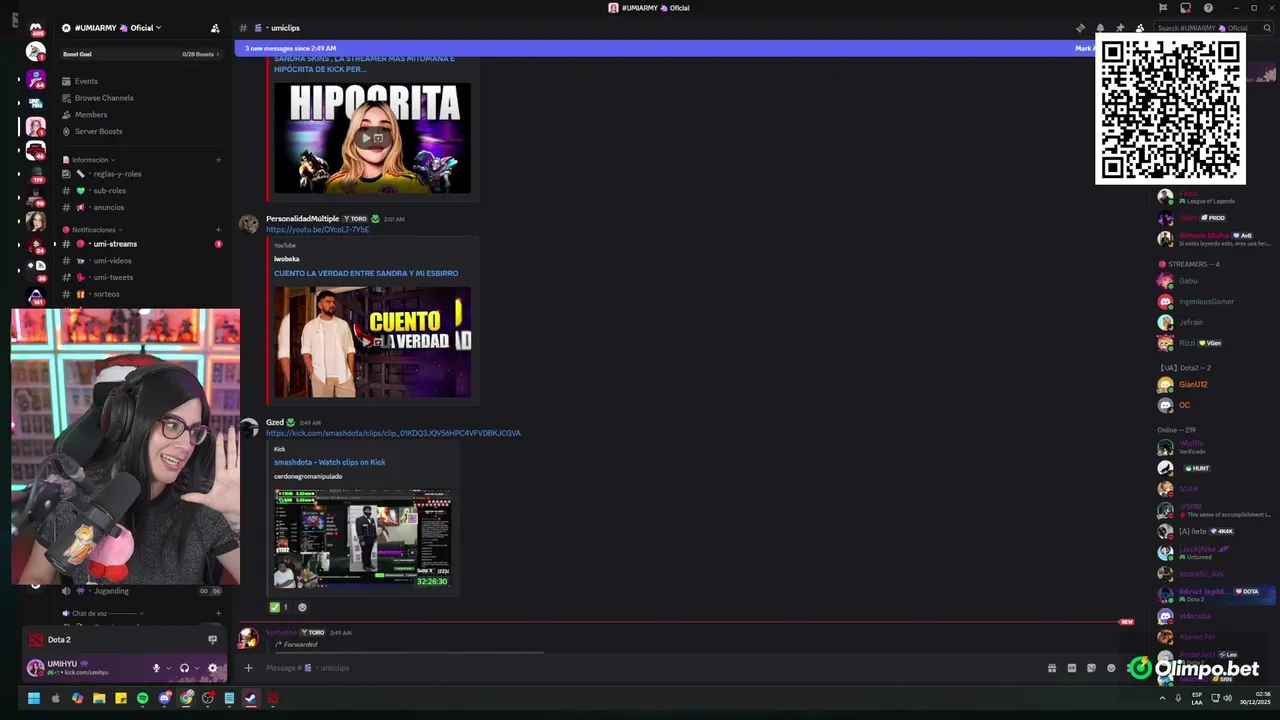Open Browse Channels
The image size is (1280, 720).
(x=142, y=98)
